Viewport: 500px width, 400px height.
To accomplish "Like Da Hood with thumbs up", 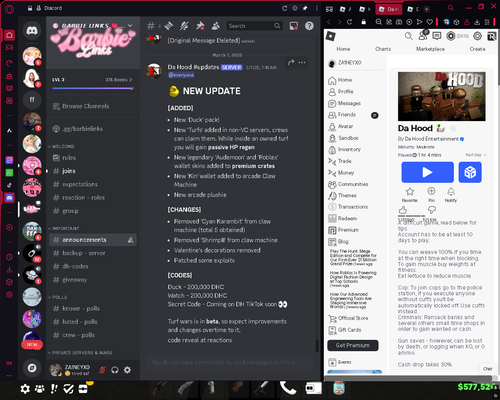I will pyautogui.click(x=403, y=210).
